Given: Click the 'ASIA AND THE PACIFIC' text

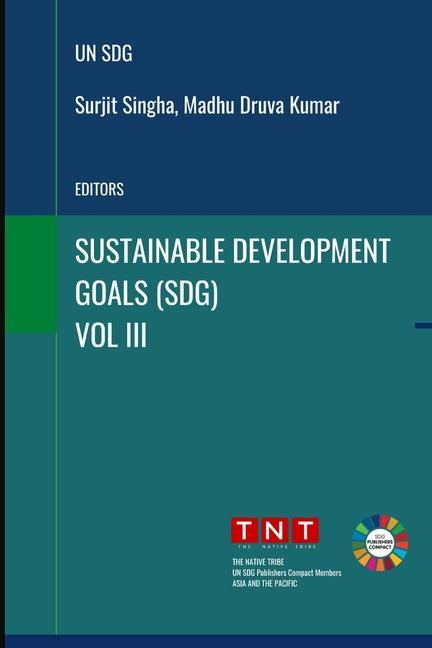Looking at the screenshot, I should pos(265,584).
